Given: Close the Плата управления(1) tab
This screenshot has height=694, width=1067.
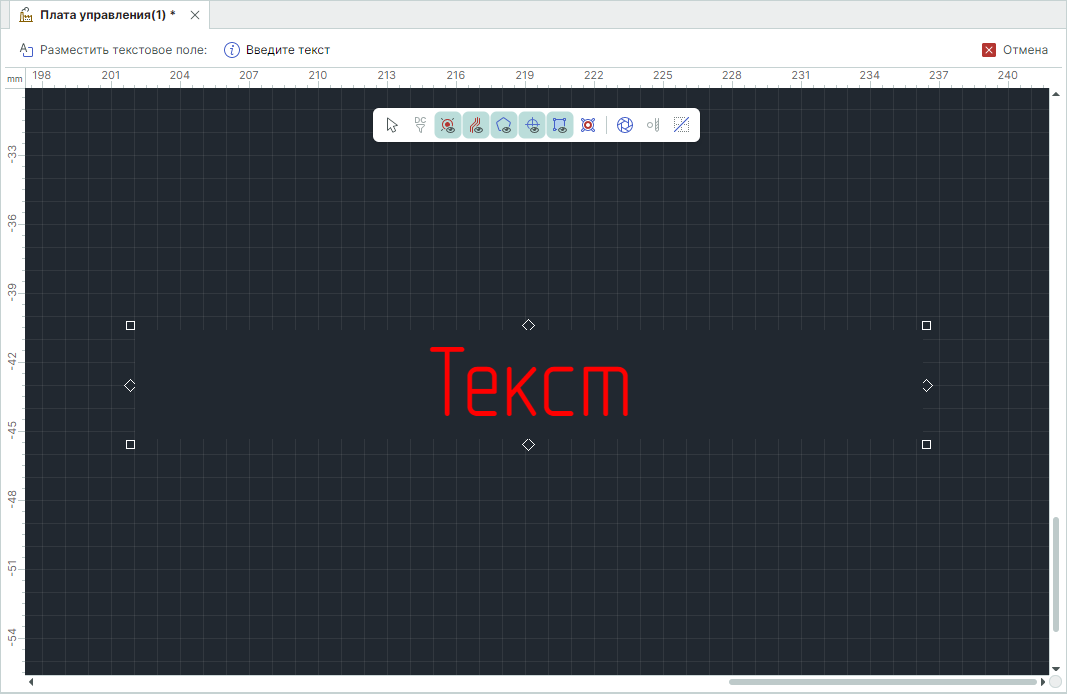Looking at the screenshot, I should coord(195,15).
